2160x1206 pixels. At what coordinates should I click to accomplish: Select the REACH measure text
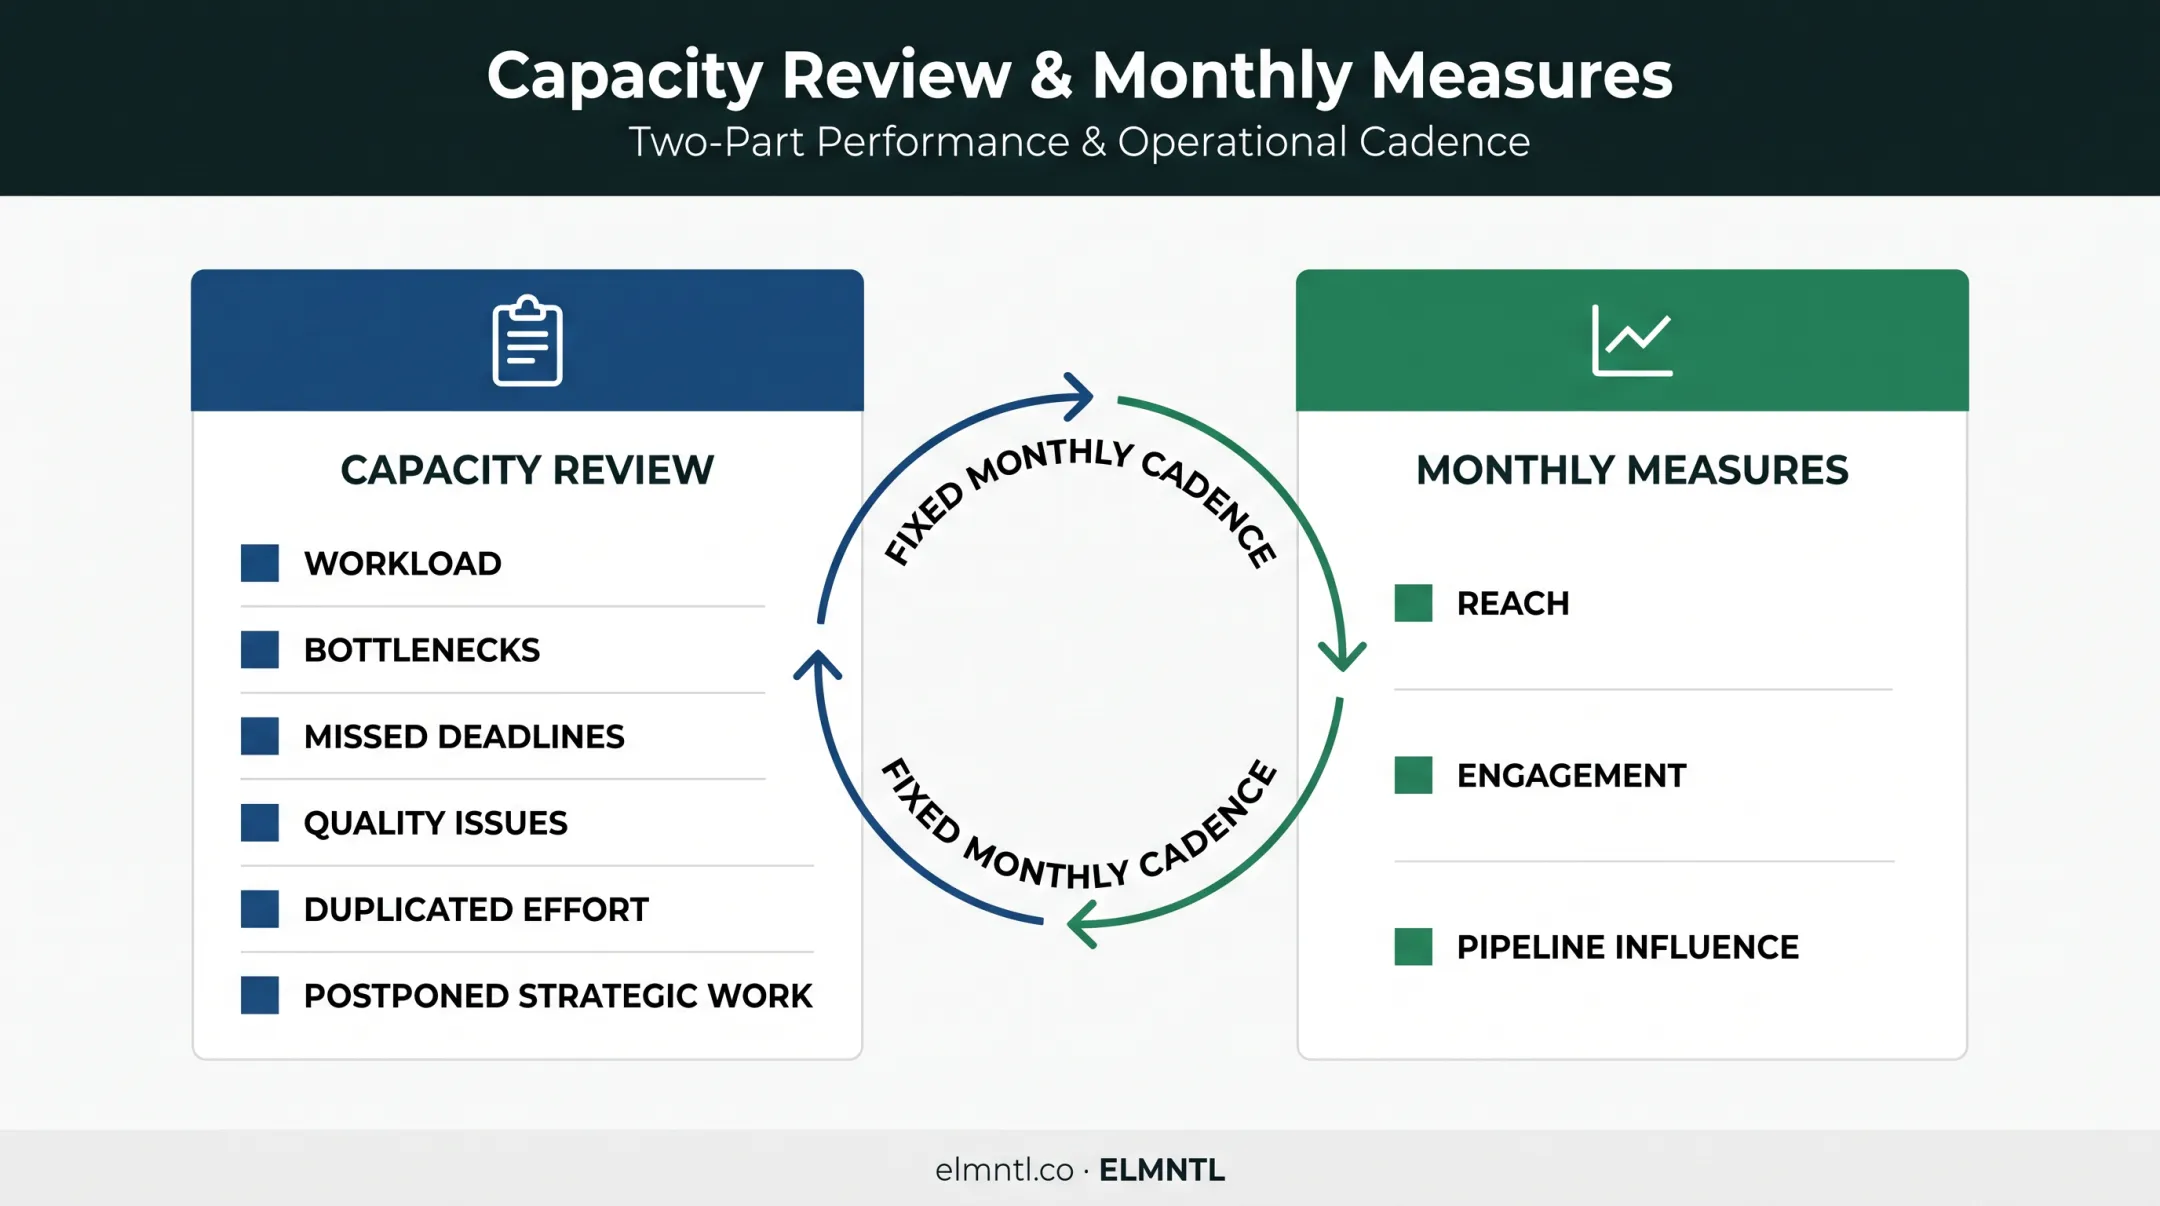point(1513,603)
